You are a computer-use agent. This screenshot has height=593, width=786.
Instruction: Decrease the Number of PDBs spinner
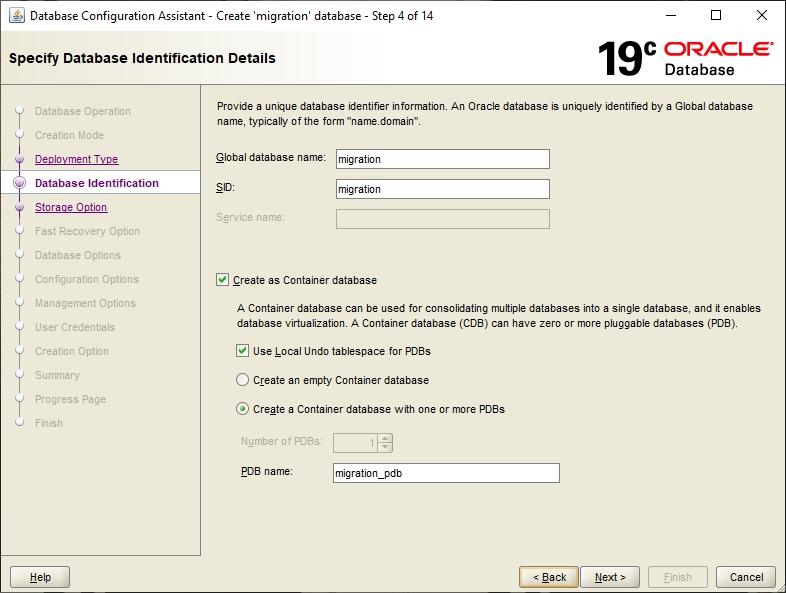click(386, 447)
